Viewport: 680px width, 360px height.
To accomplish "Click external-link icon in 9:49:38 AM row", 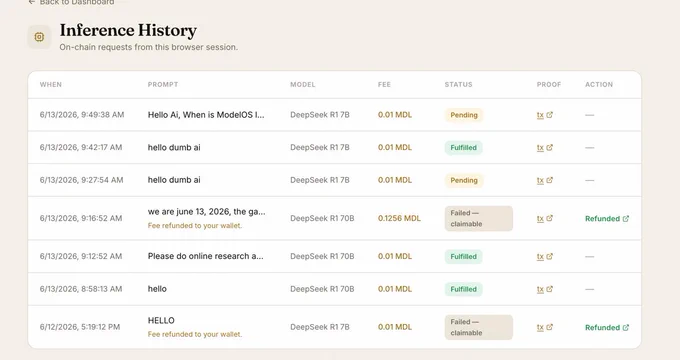I will pos(549,115).
